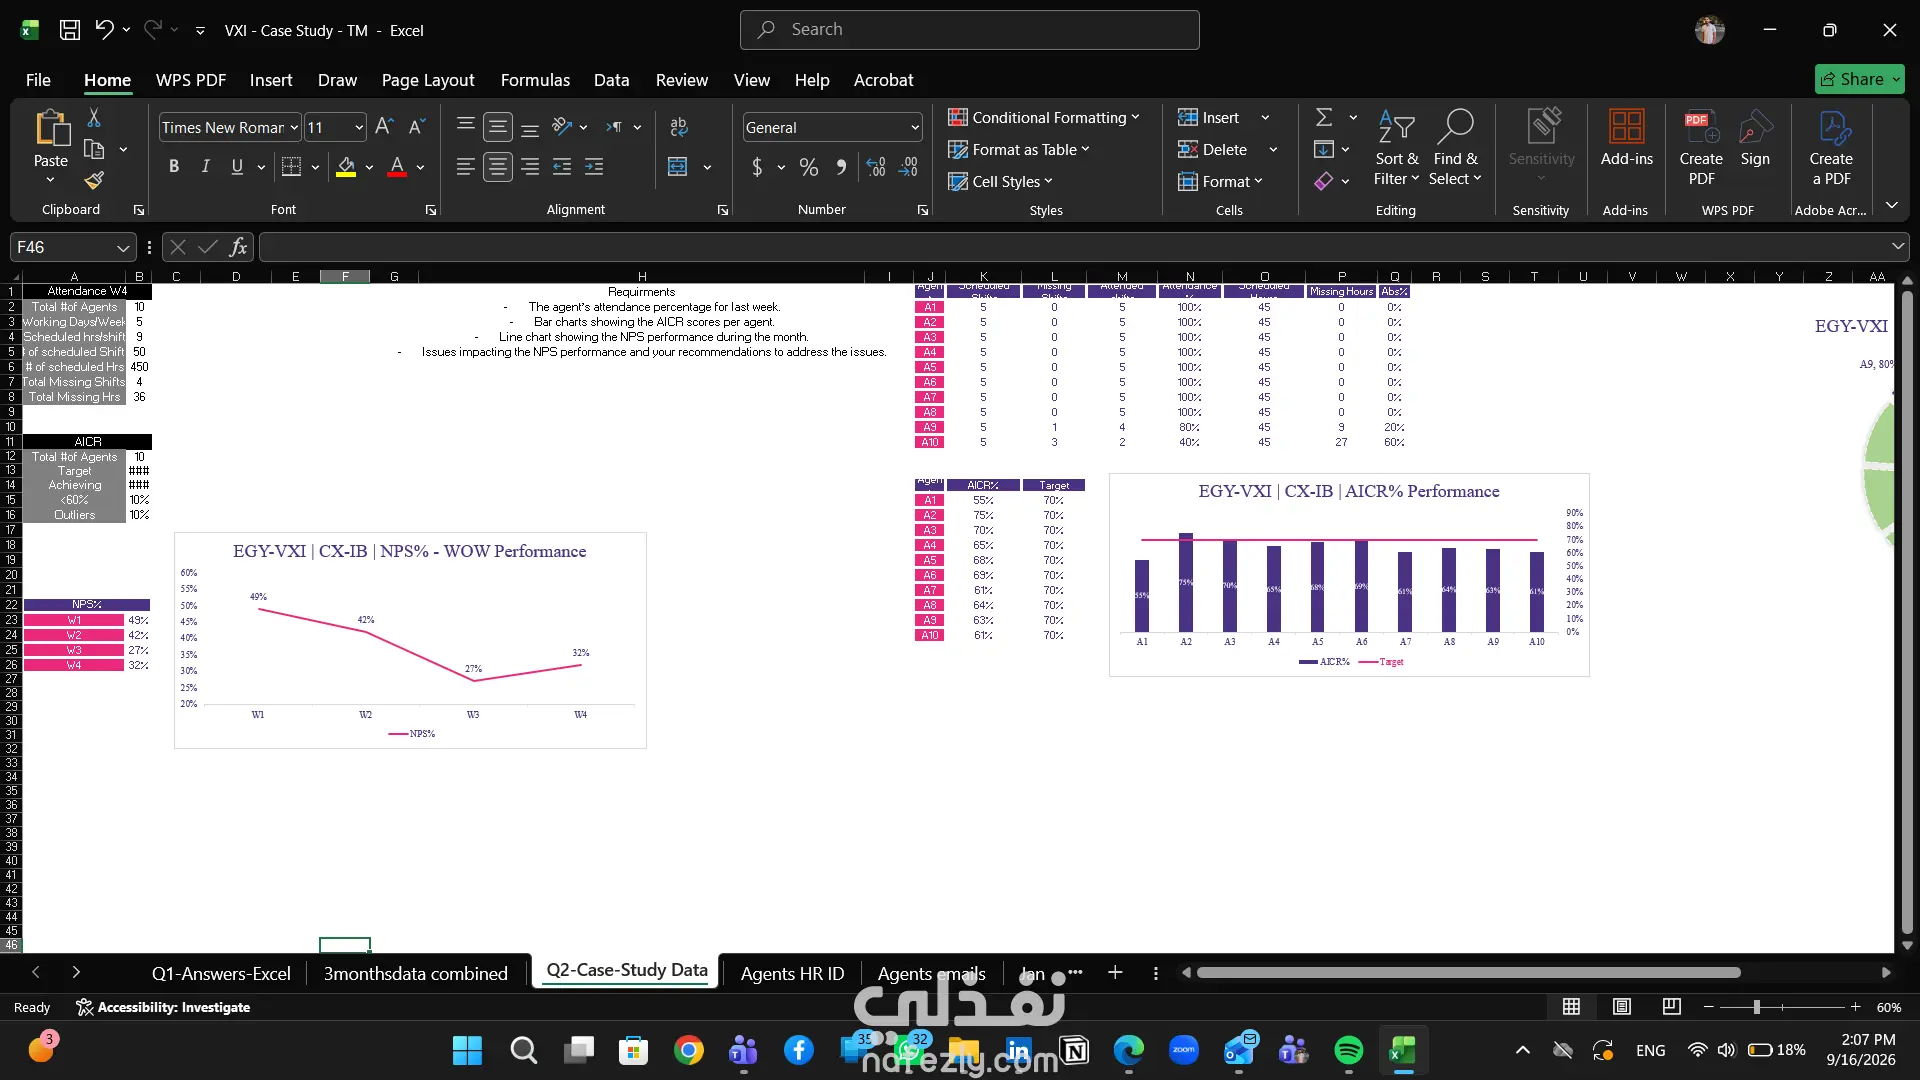Open Spotify from the taskbar
The image size is (1920, 1080).
[1348, 1050]
